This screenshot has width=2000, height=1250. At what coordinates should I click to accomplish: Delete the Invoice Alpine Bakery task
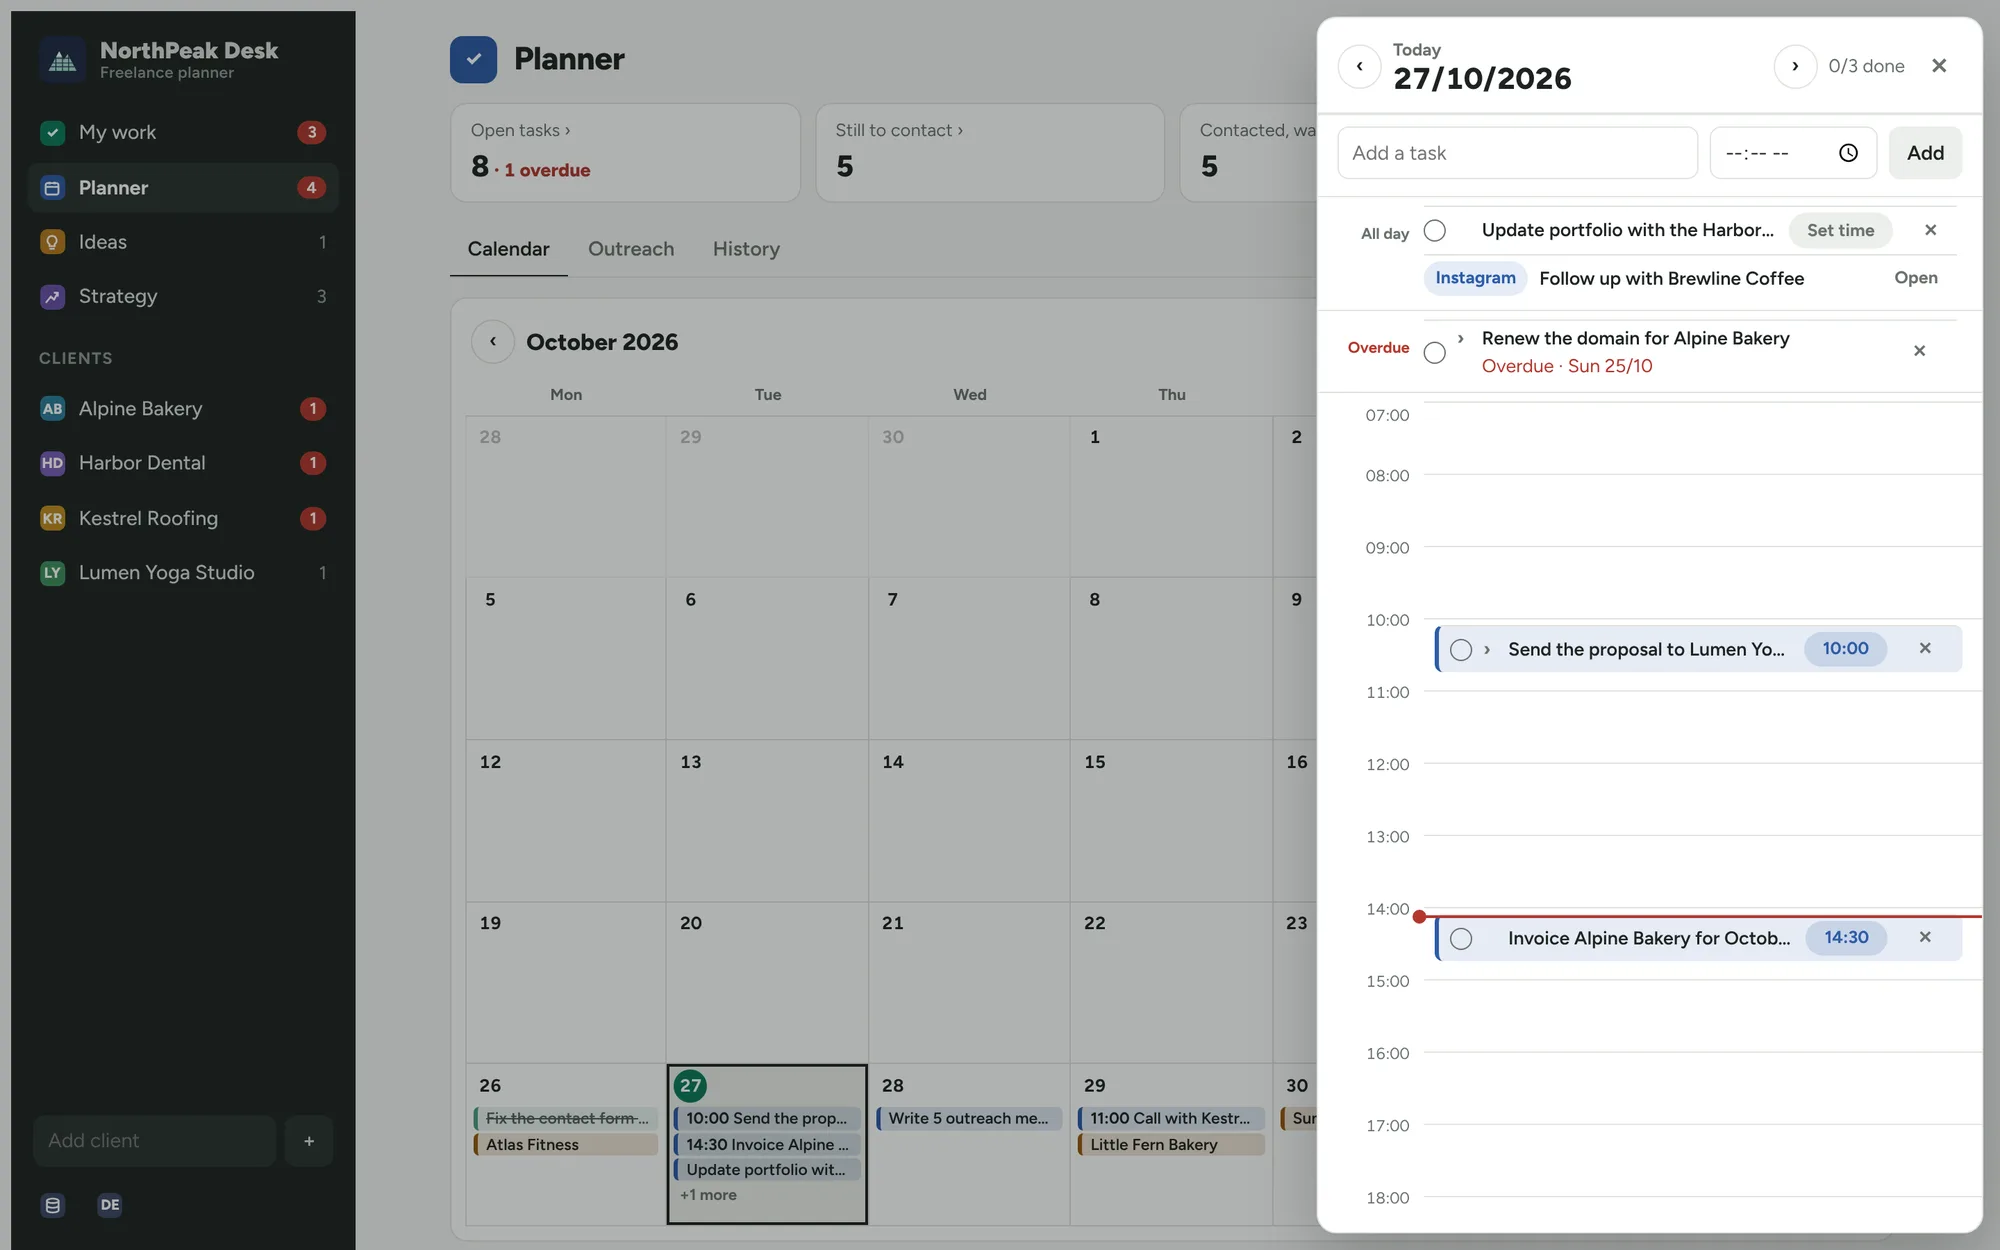(x=1925, y=937)
